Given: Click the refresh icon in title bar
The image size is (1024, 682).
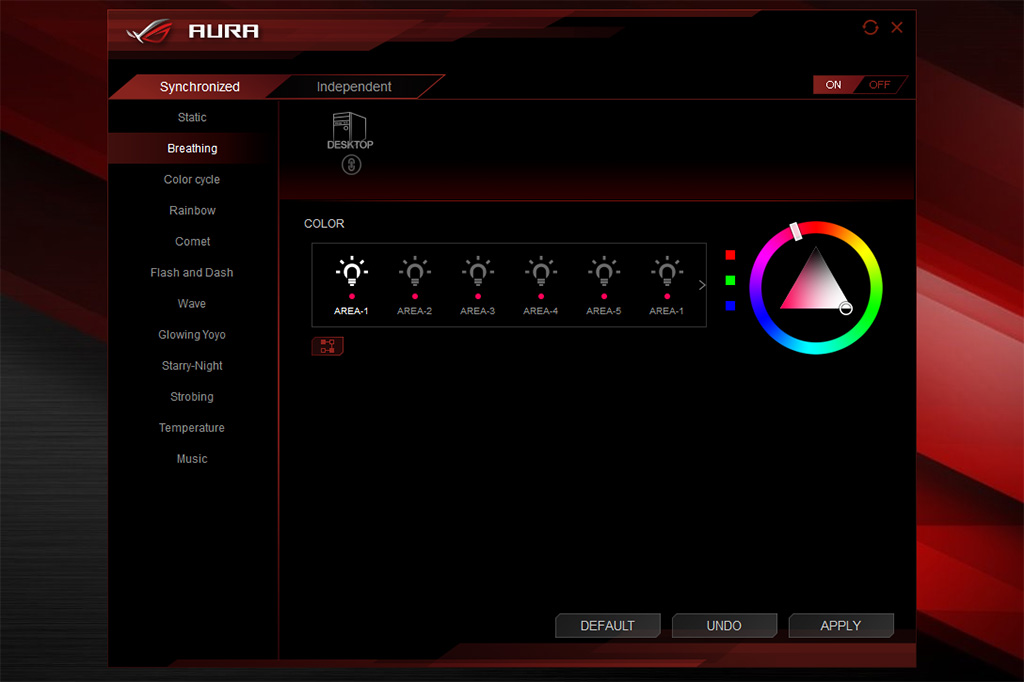Looking at the screenshot, I should point(870,28).
